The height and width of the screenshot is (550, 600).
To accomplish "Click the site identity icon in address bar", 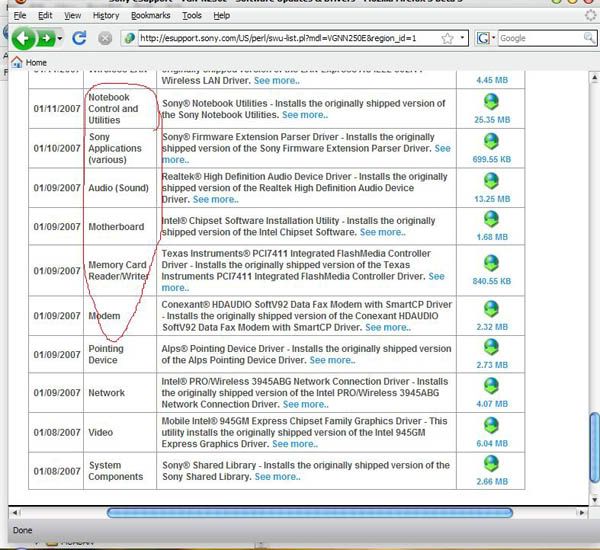I will (130, 38).
